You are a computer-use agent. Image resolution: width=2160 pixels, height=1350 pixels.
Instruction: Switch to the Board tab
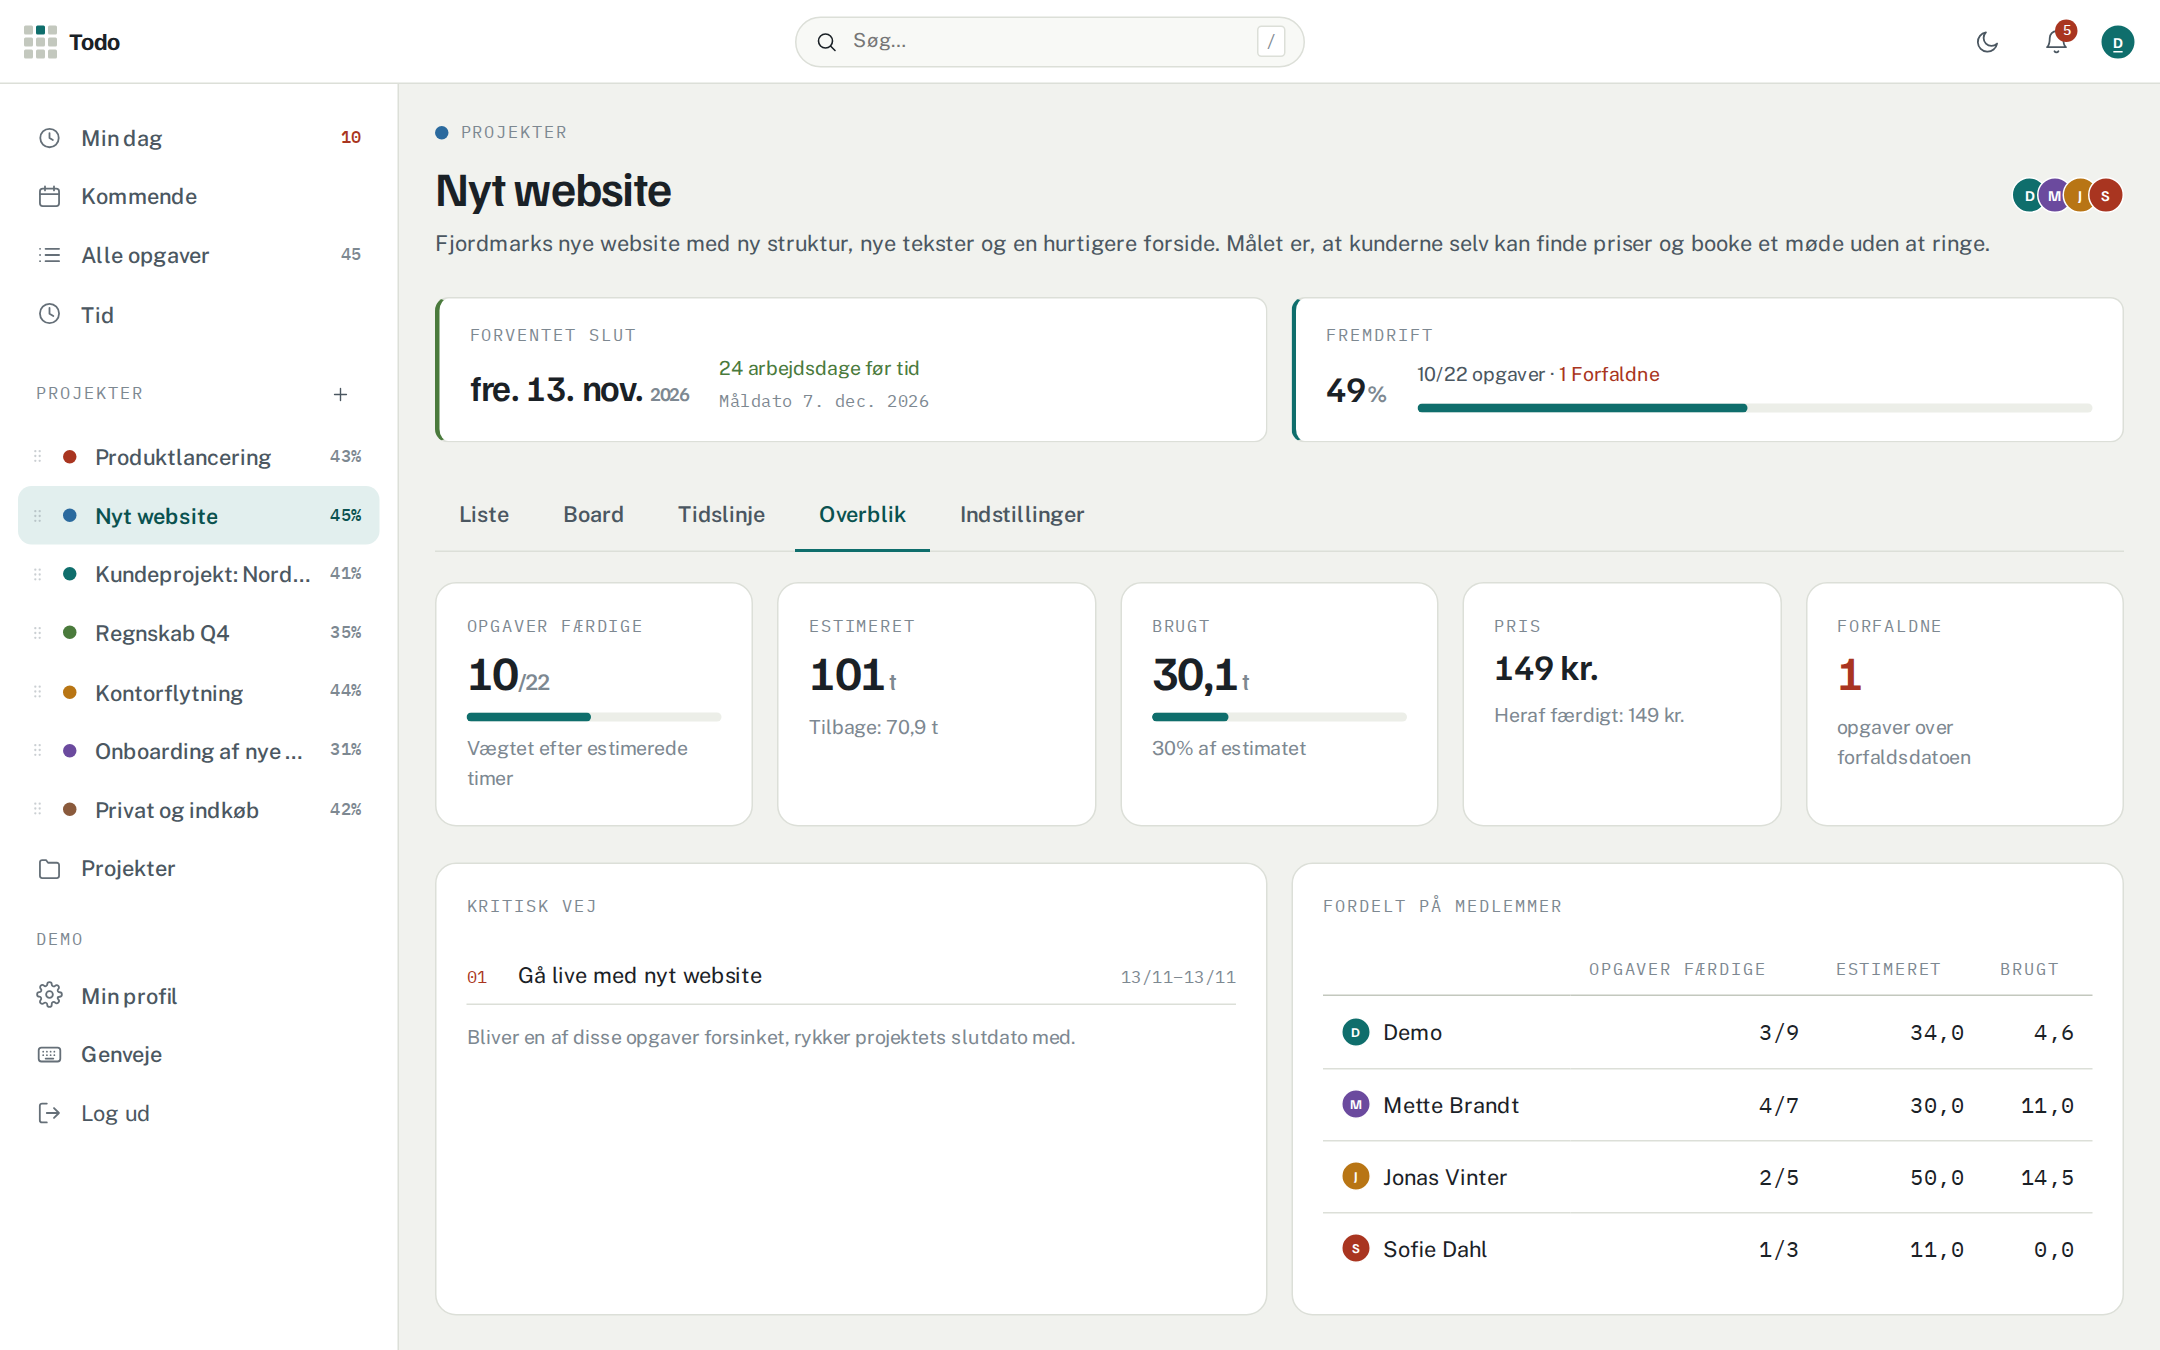pyautogui.click(x=593, y=514)
